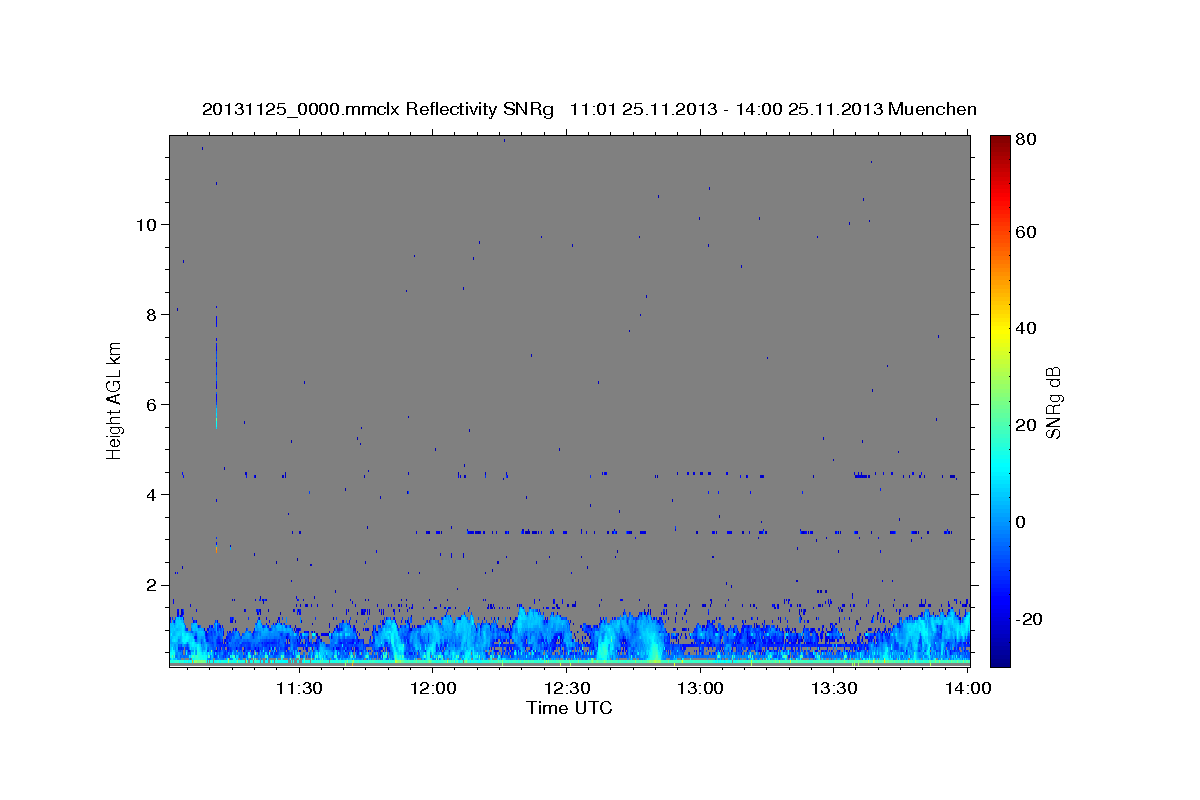Click the height tick label 4
This screenshot has height=800, width=1200.
pos(149,494)
